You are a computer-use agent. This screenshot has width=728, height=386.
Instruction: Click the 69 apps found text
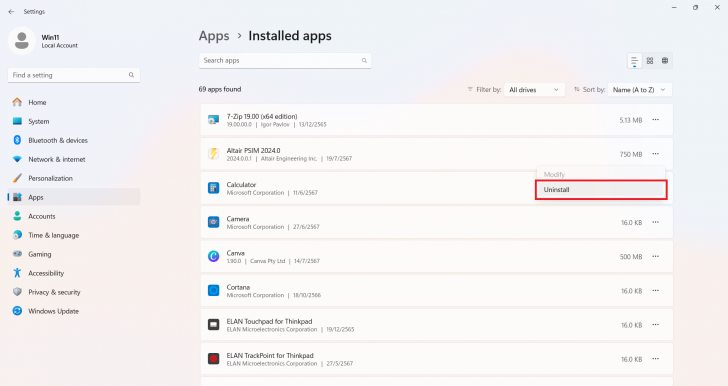[x=220, y=89]
